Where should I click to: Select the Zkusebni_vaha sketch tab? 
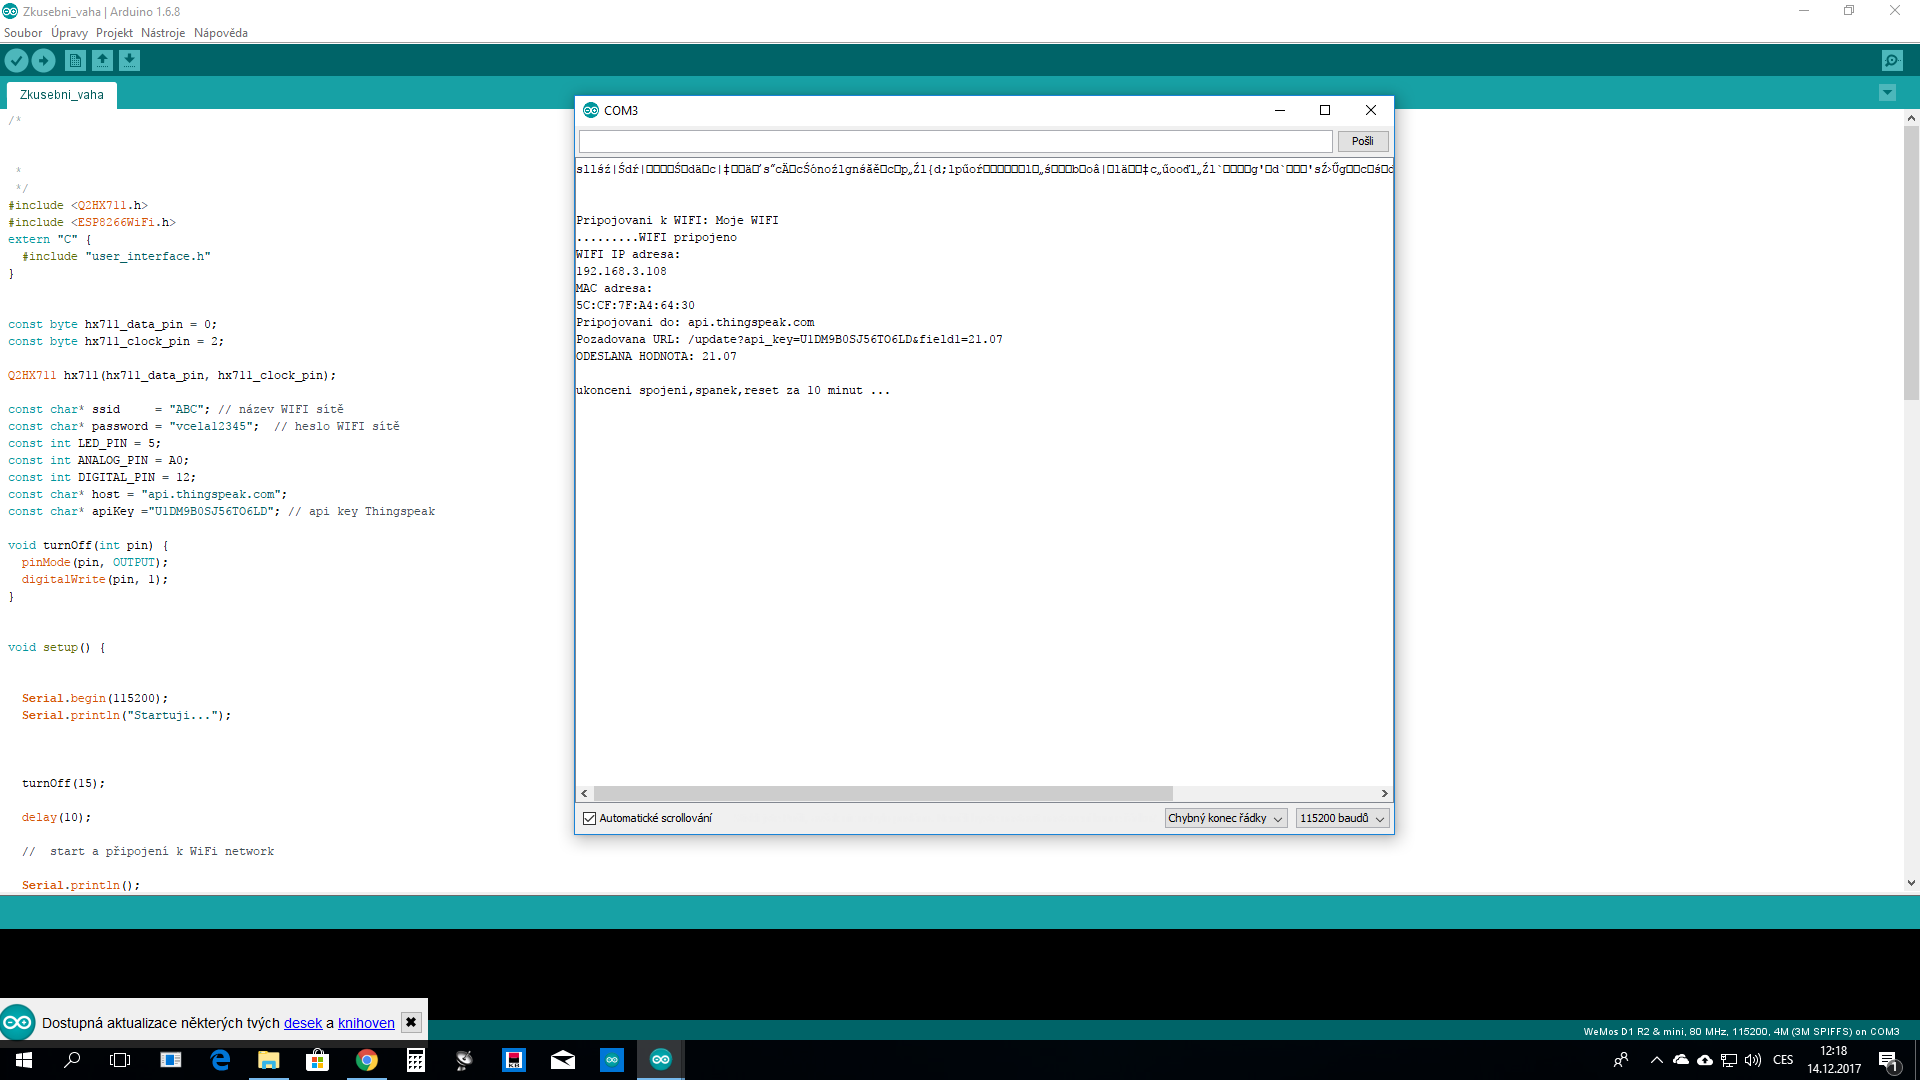pyautogui.click(x=62, y=95)
